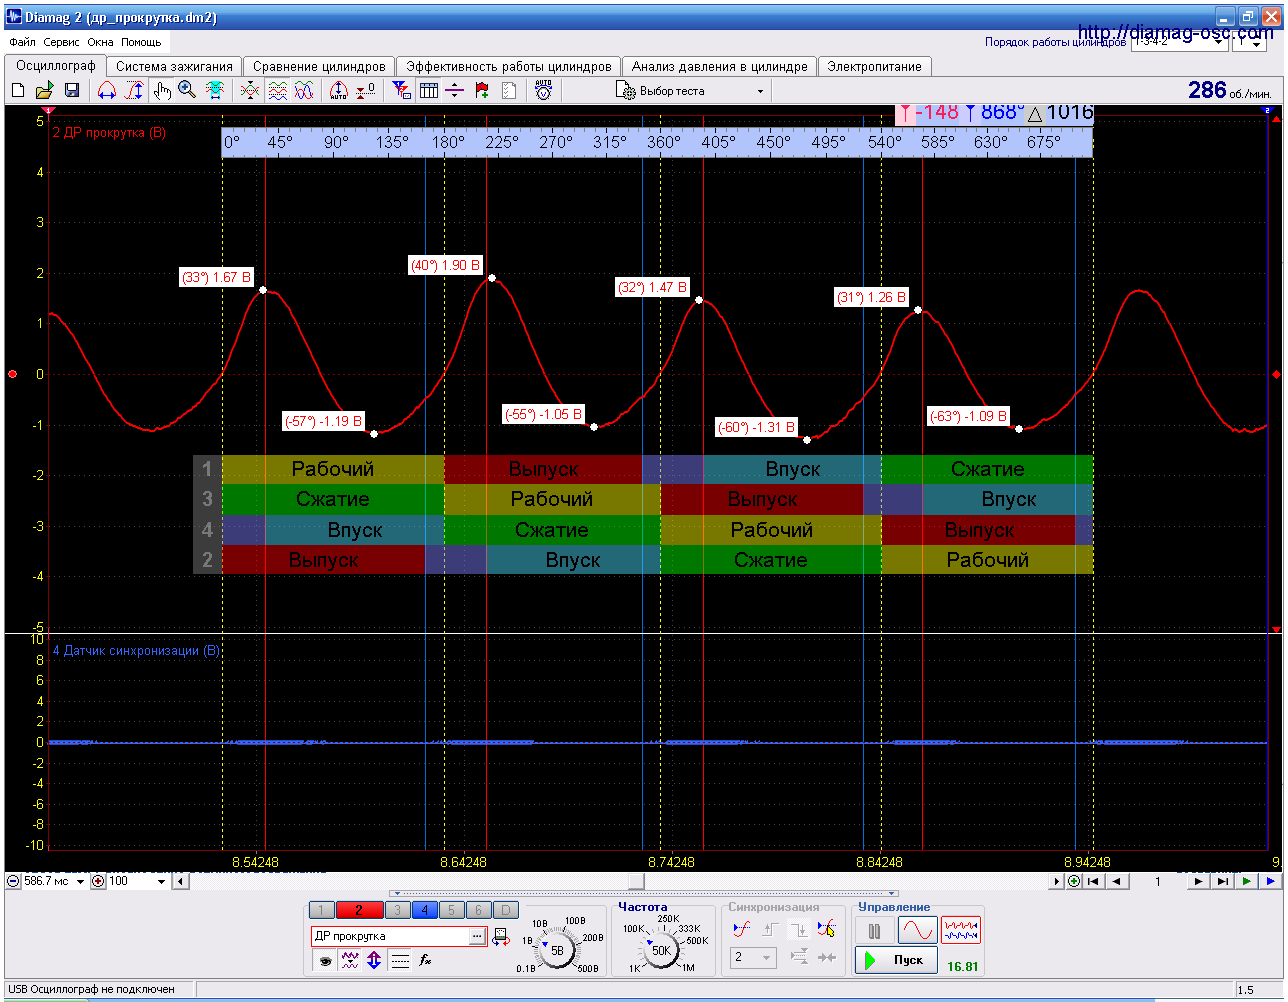Click the voltage range knob set to 5В

(x=557, y=949)
